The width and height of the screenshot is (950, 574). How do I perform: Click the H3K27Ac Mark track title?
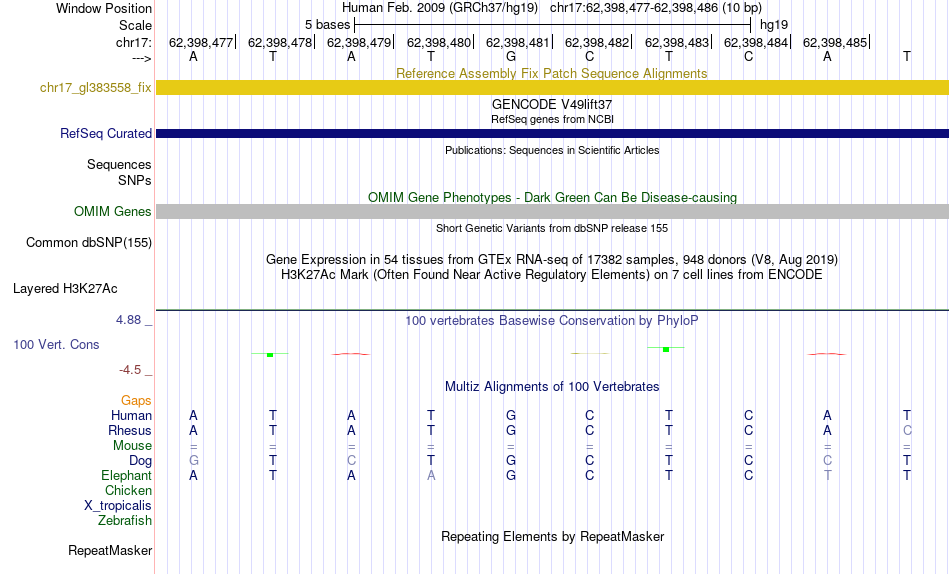point(552,275)
